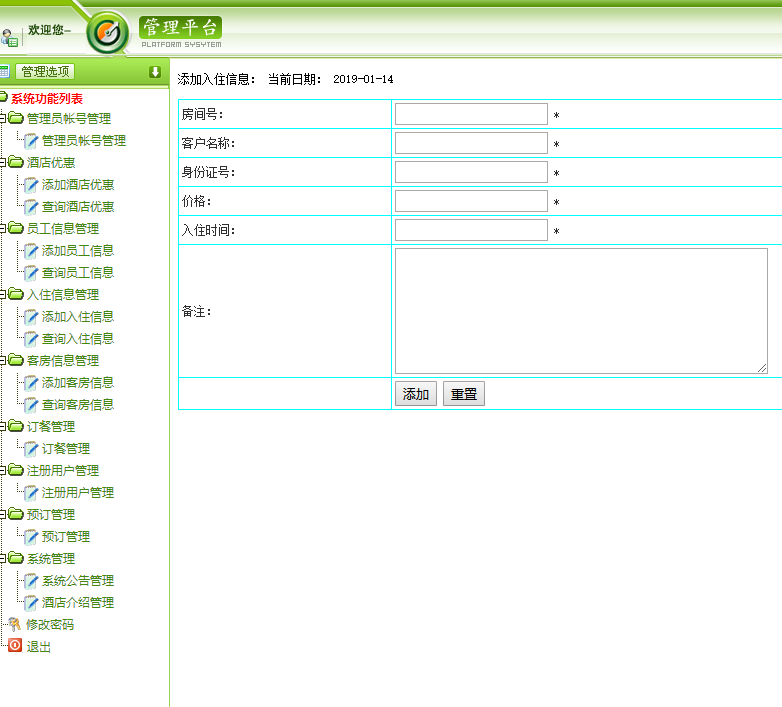Click the page icon beside 添加员工信息
The width and height of the screenshot is (782, 707).
tap(31, 251)
